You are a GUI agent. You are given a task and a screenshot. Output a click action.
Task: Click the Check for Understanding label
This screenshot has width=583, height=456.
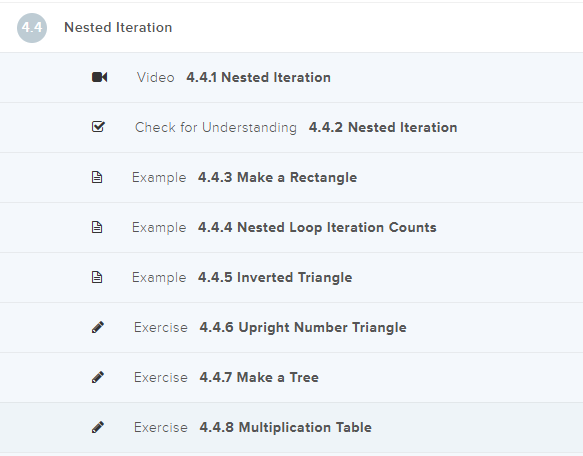coord(216,127)
